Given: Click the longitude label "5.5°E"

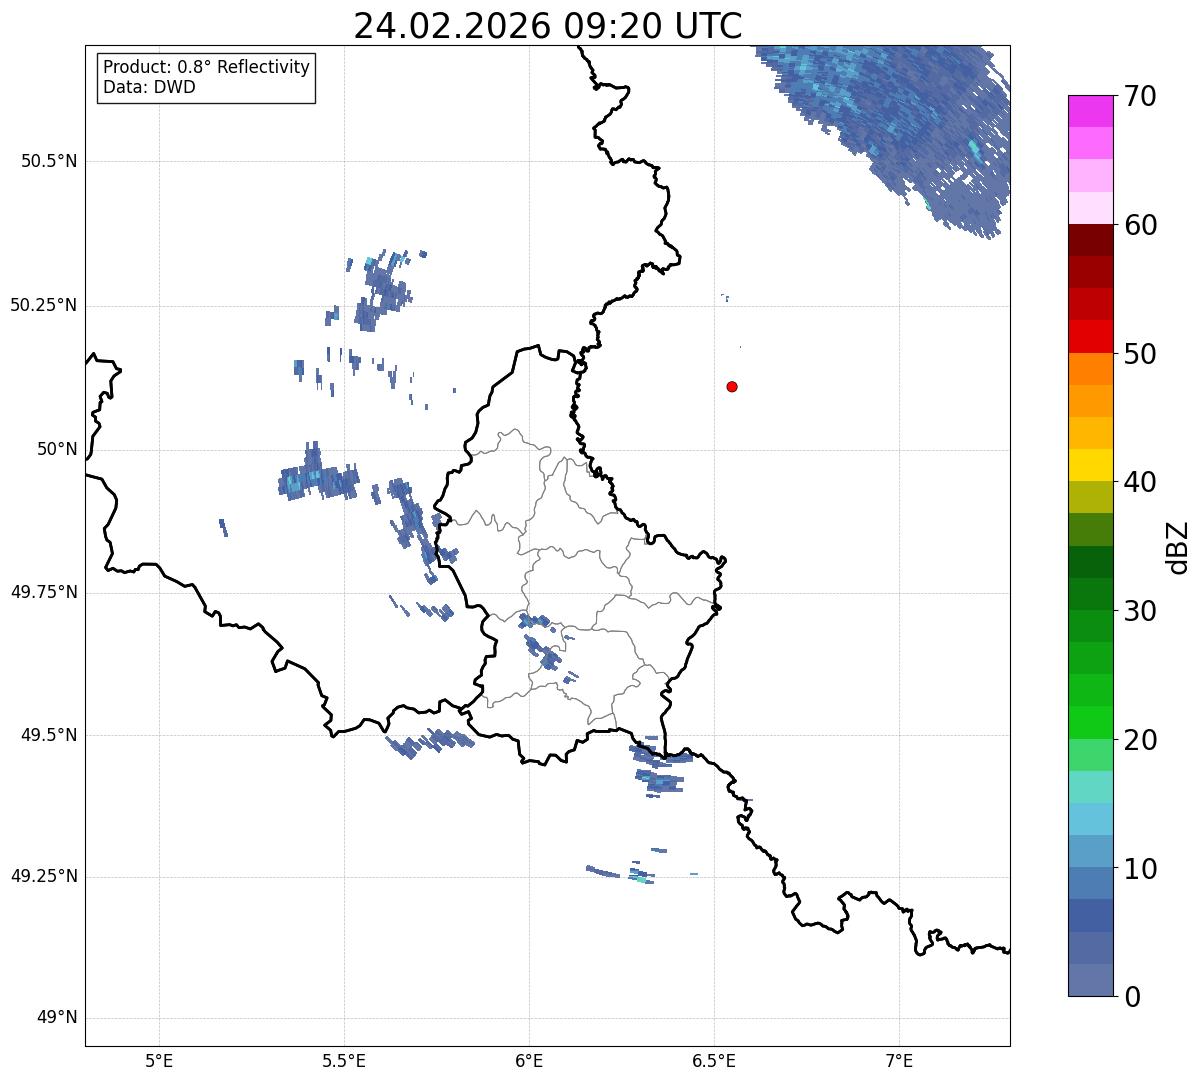Looking at the screenshot, I should point(344,1061).
